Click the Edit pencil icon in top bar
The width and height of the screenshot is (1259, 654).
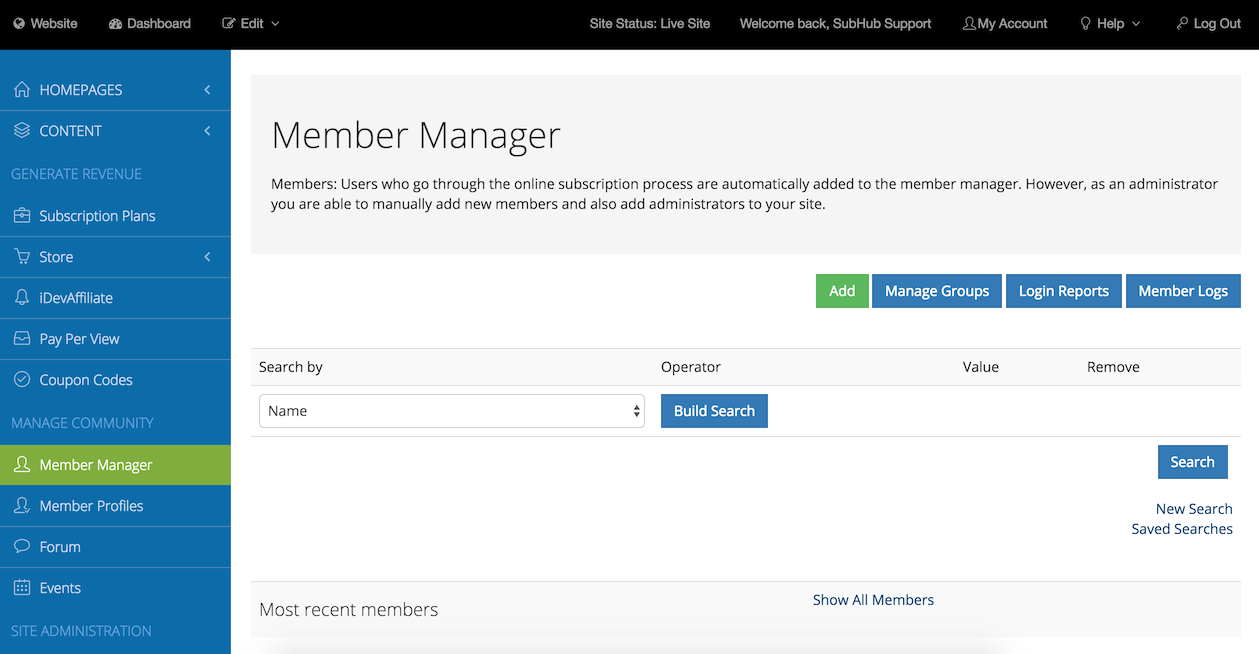point(228,24)
